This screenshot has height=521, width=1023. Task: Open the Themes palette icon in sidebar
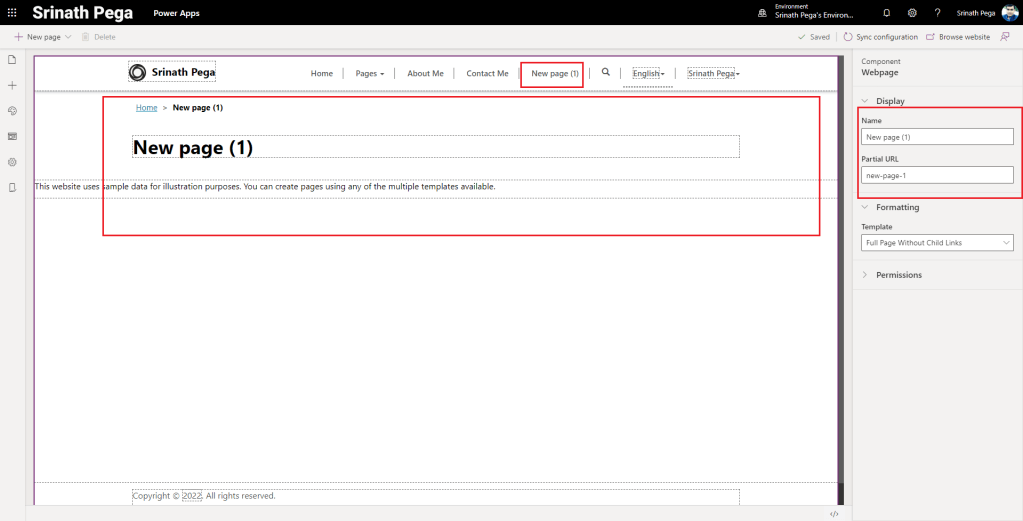pyautogui.click(x=12, y=111)
